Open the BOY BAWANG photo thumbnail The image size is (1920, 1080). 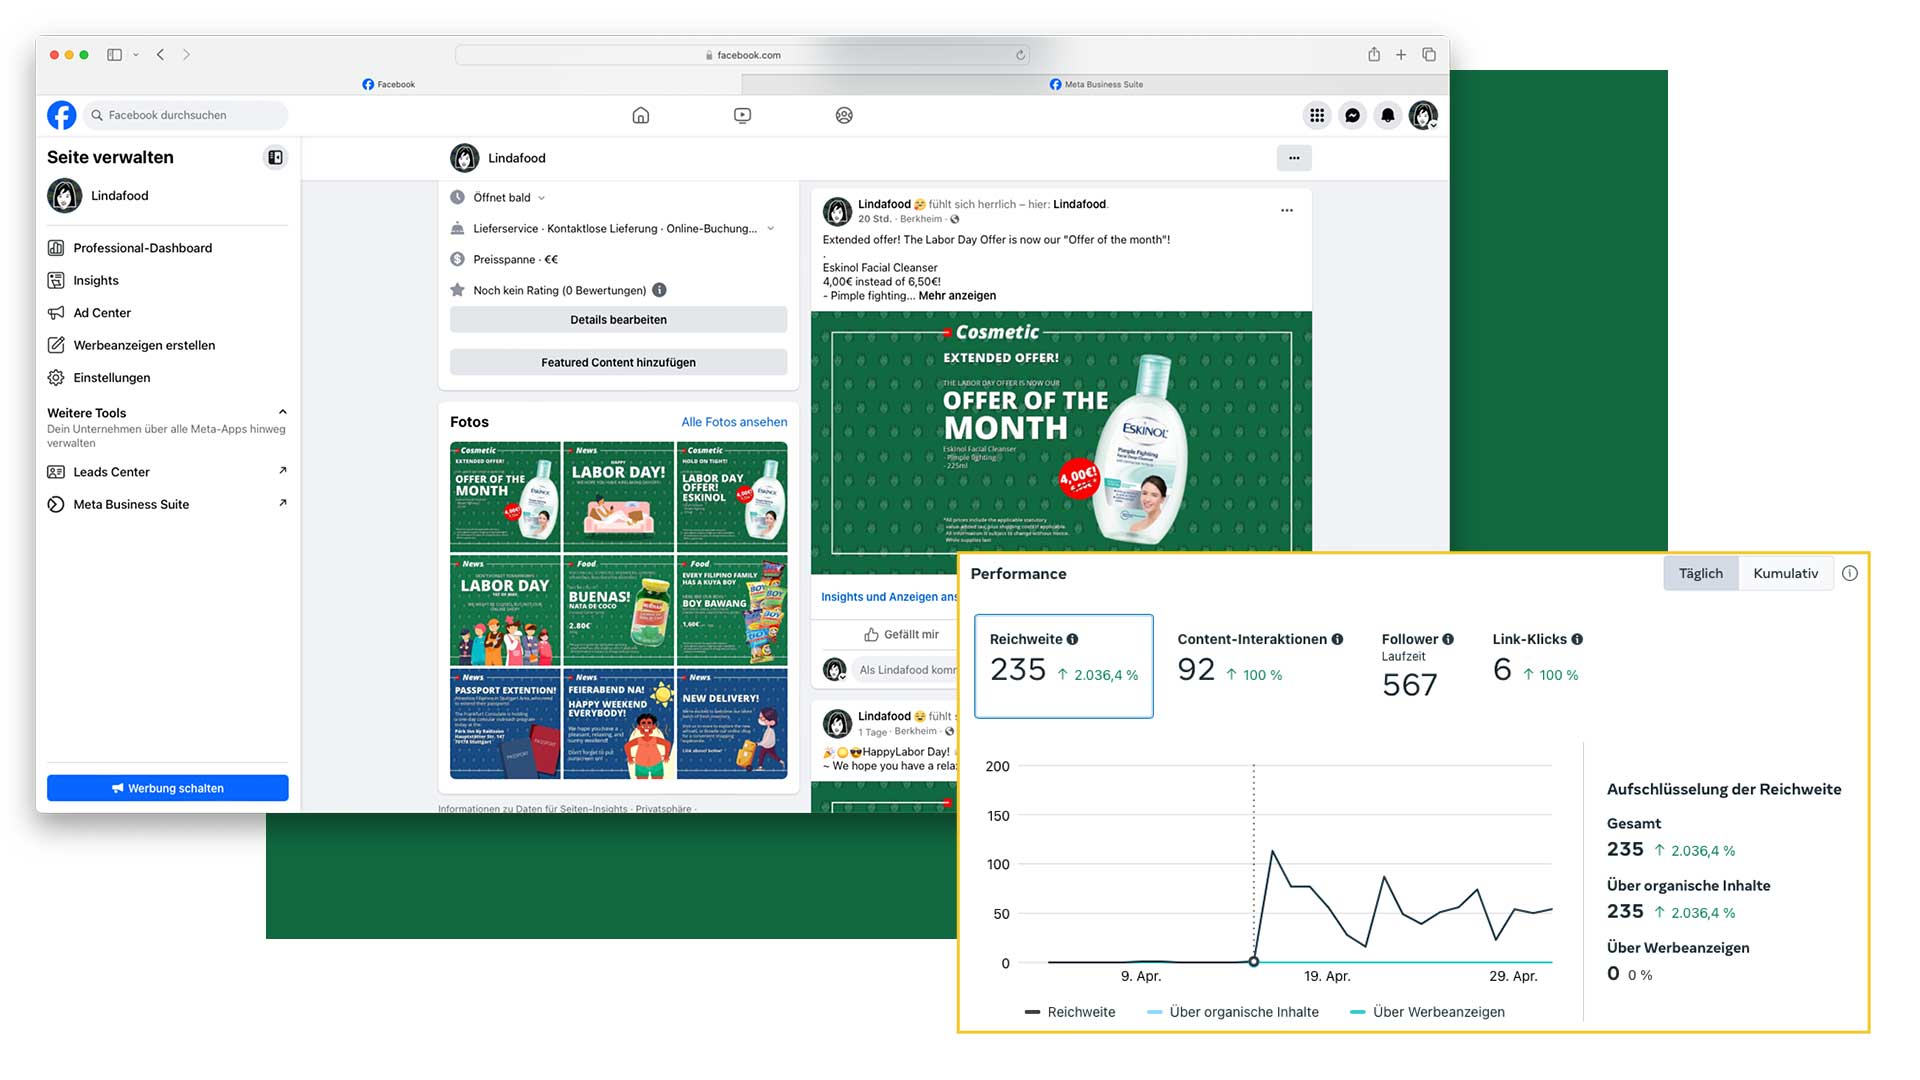(x=732, y=610)
